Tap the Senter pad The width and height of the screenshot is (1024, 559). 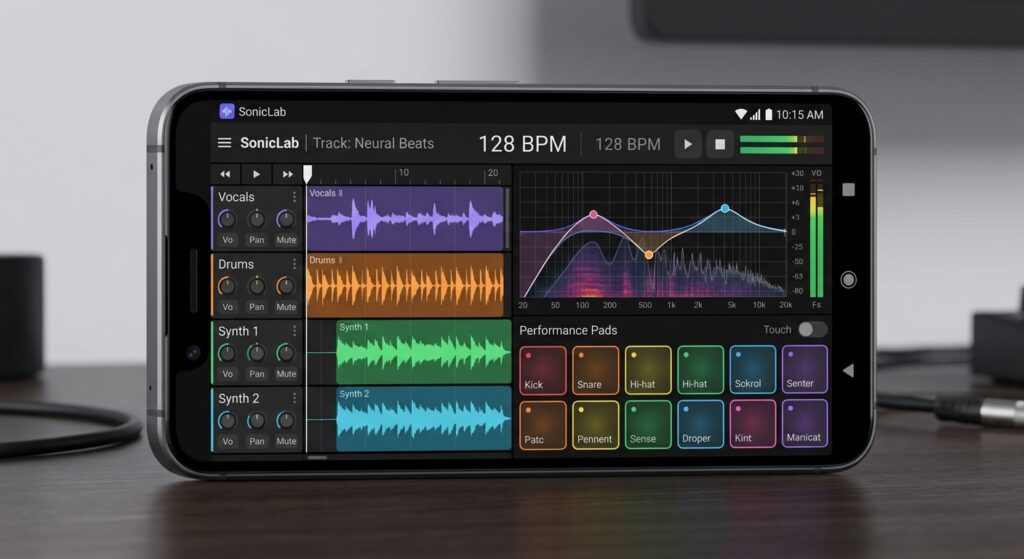(805, 369)
